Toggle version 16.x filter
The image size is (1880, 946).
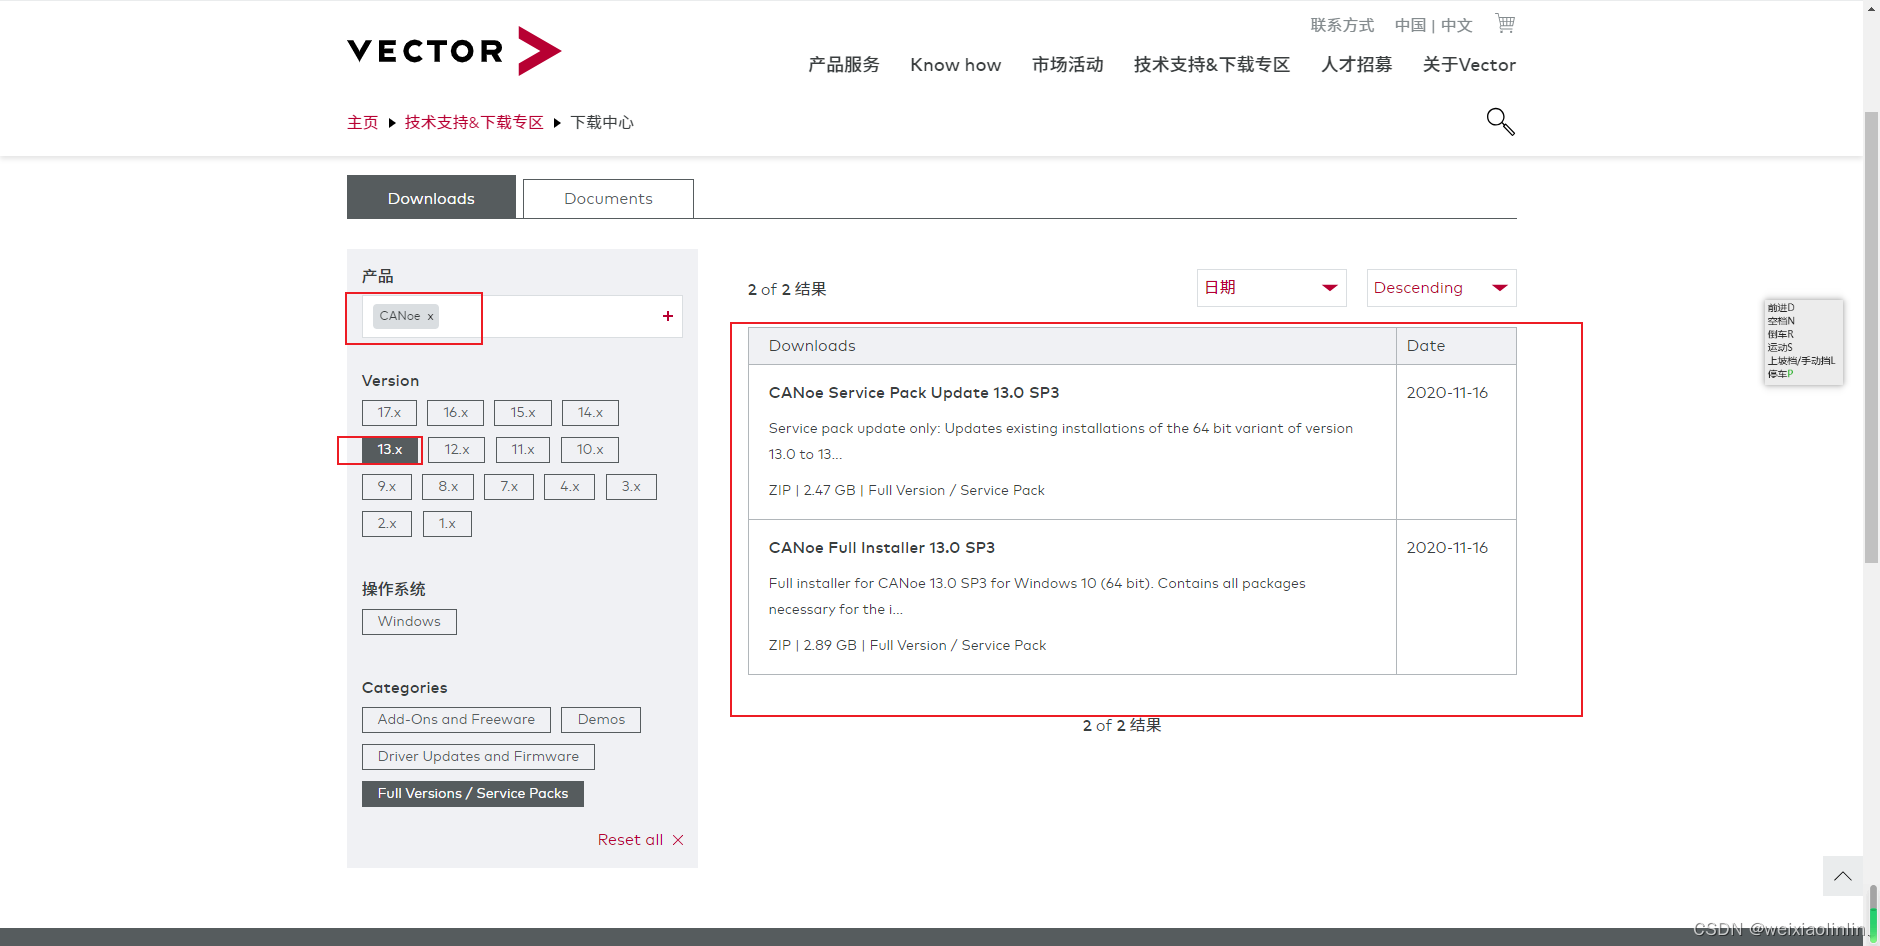click(455, 413)
